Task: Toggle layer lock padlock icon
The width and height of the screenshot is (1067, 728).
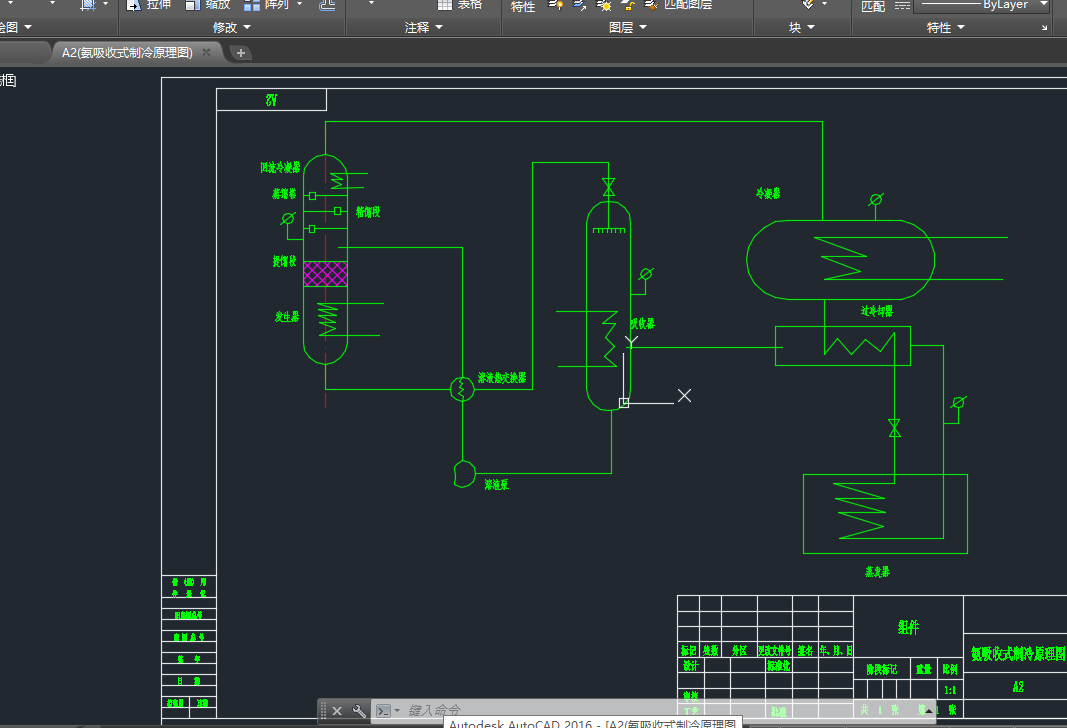Action: pyautogui.click(x=627, y=5)
